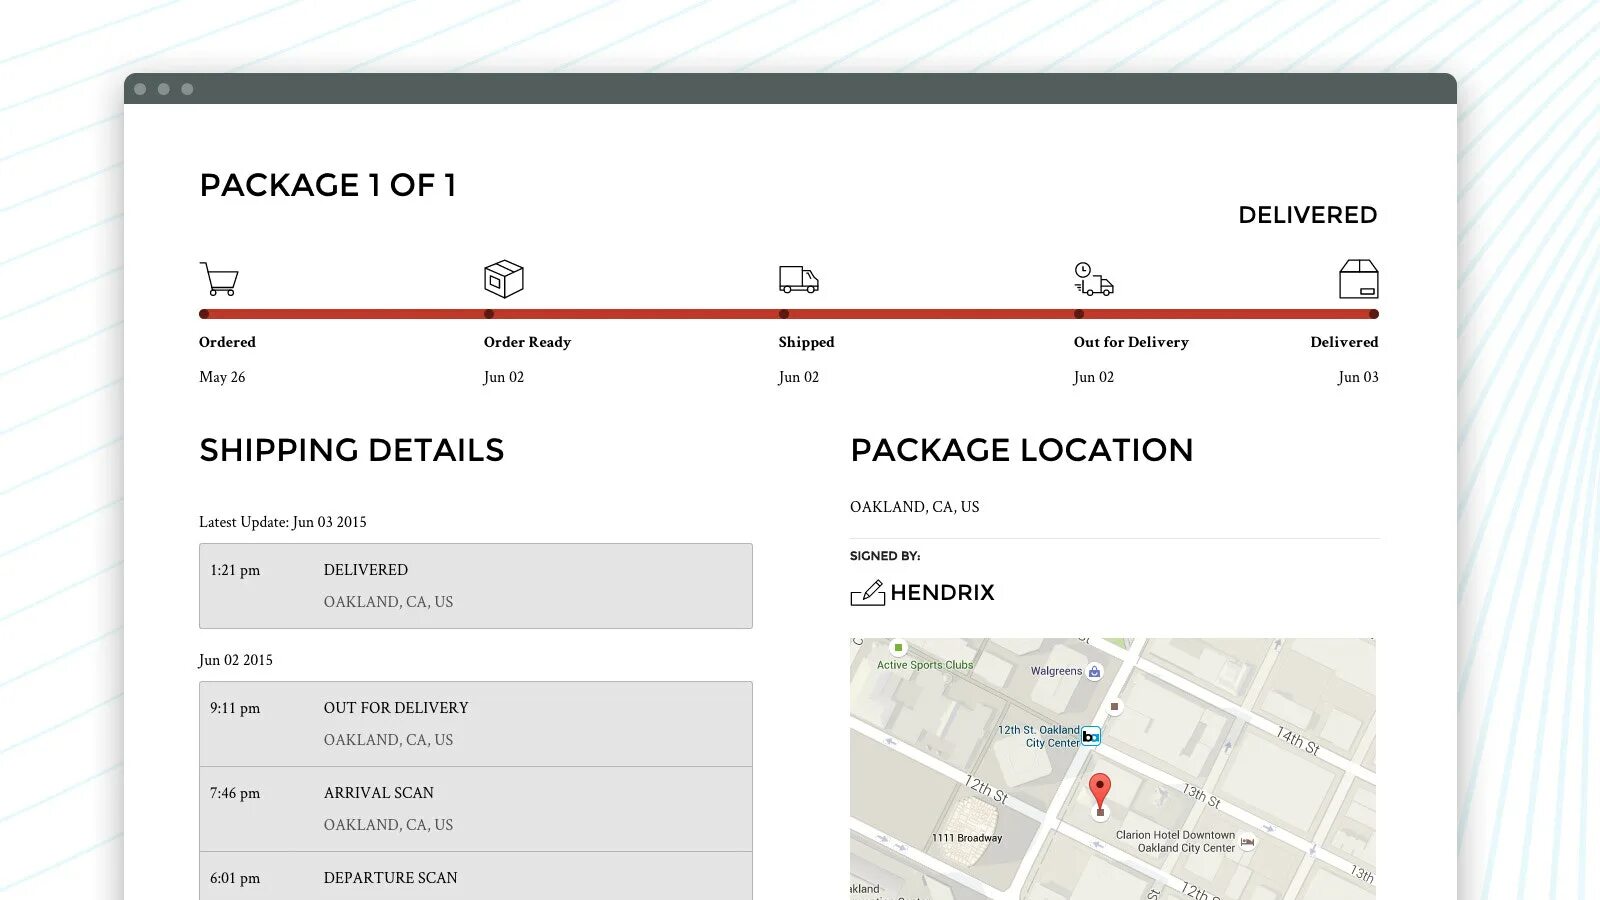Click the Jun 02 2015 date label
The image size is (1600, 900).
click(x=236, y=660)
